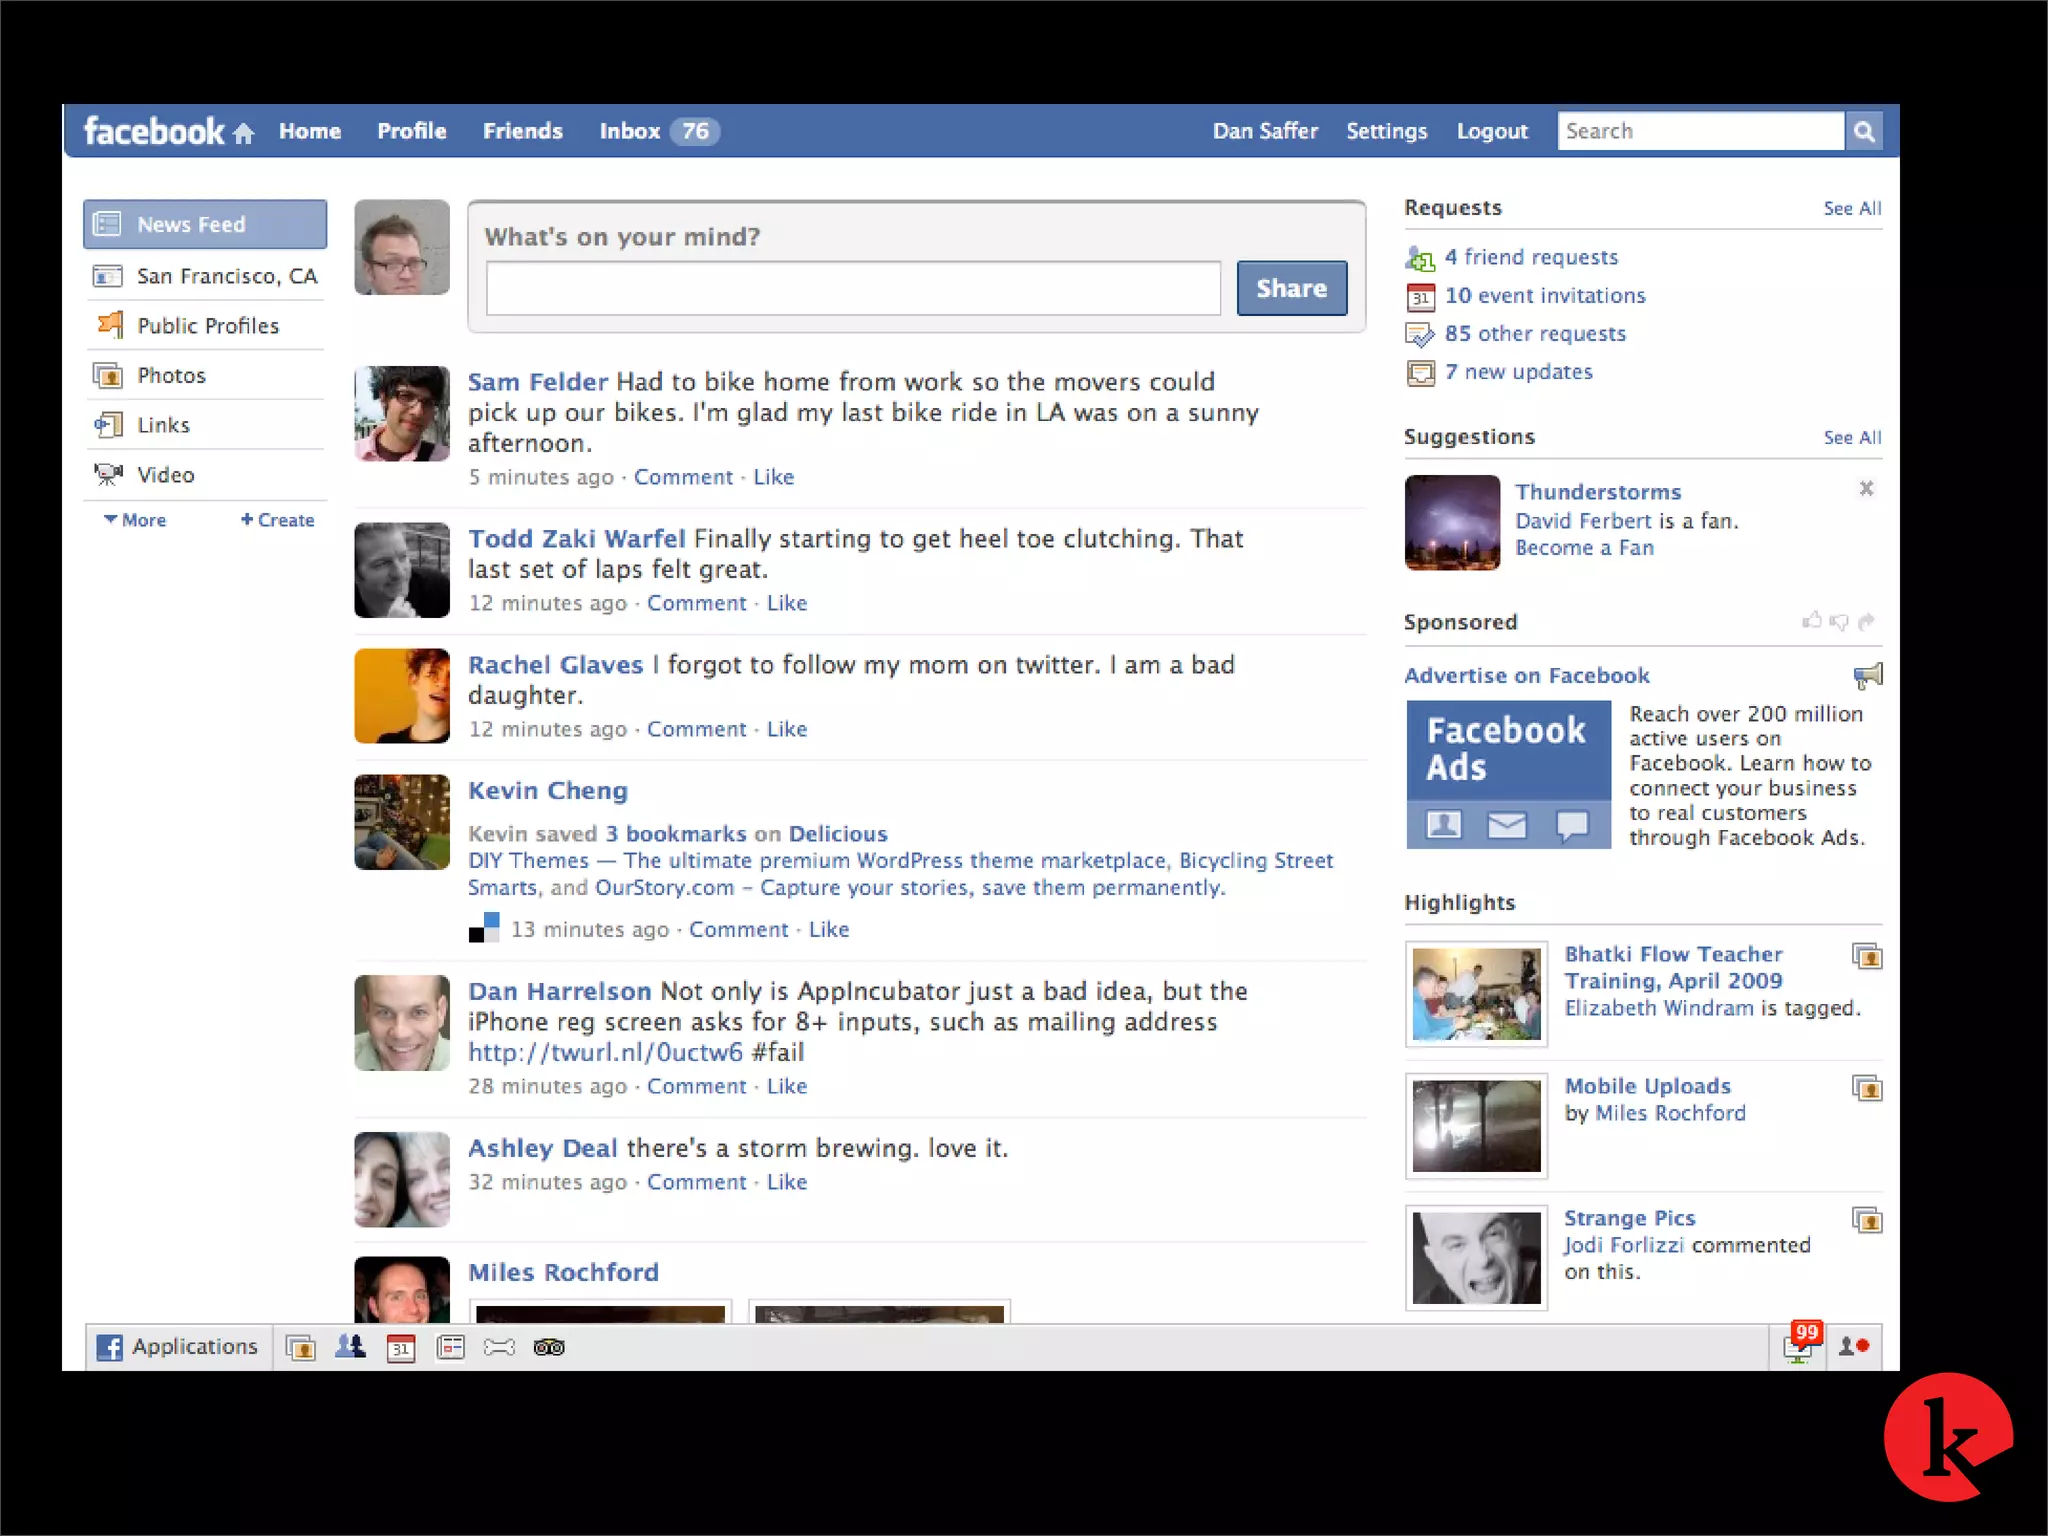2048x1536 pixels.
Task: Open Photos app icon in bottom bar
Action: [x=301, y=1347]
